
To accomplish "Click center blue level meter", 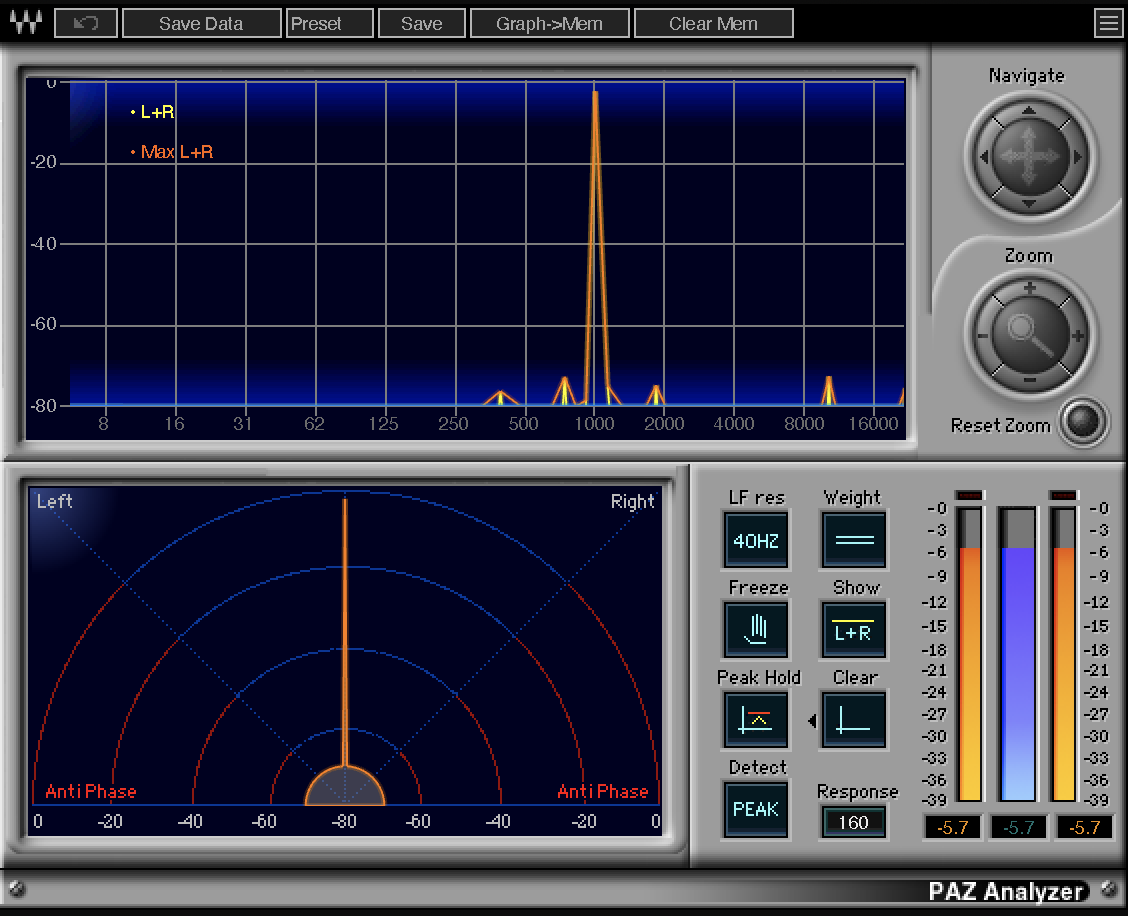I will click(1019, 653).
